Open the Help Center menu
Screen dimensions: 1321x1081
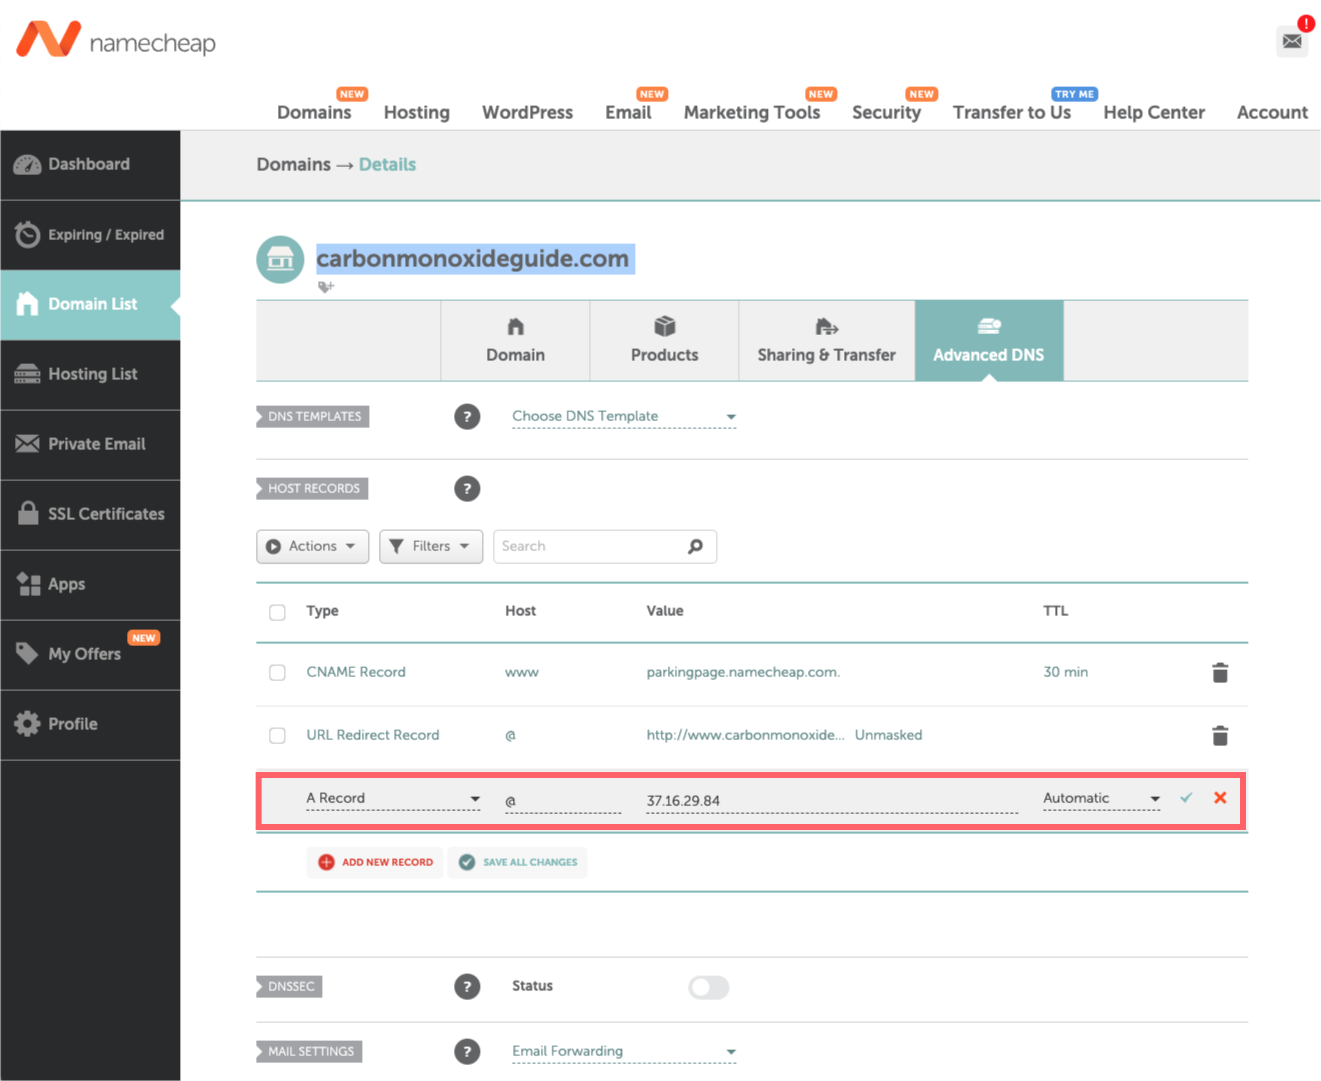[1154, 113]
